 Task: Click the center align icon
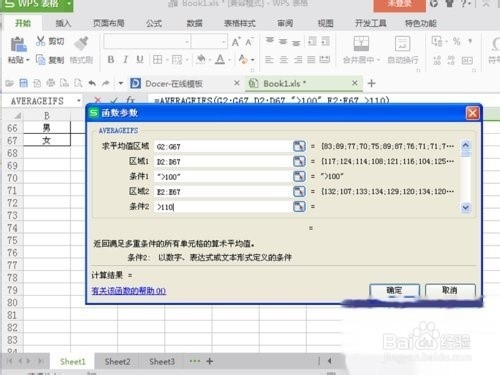tap(283, 60)
